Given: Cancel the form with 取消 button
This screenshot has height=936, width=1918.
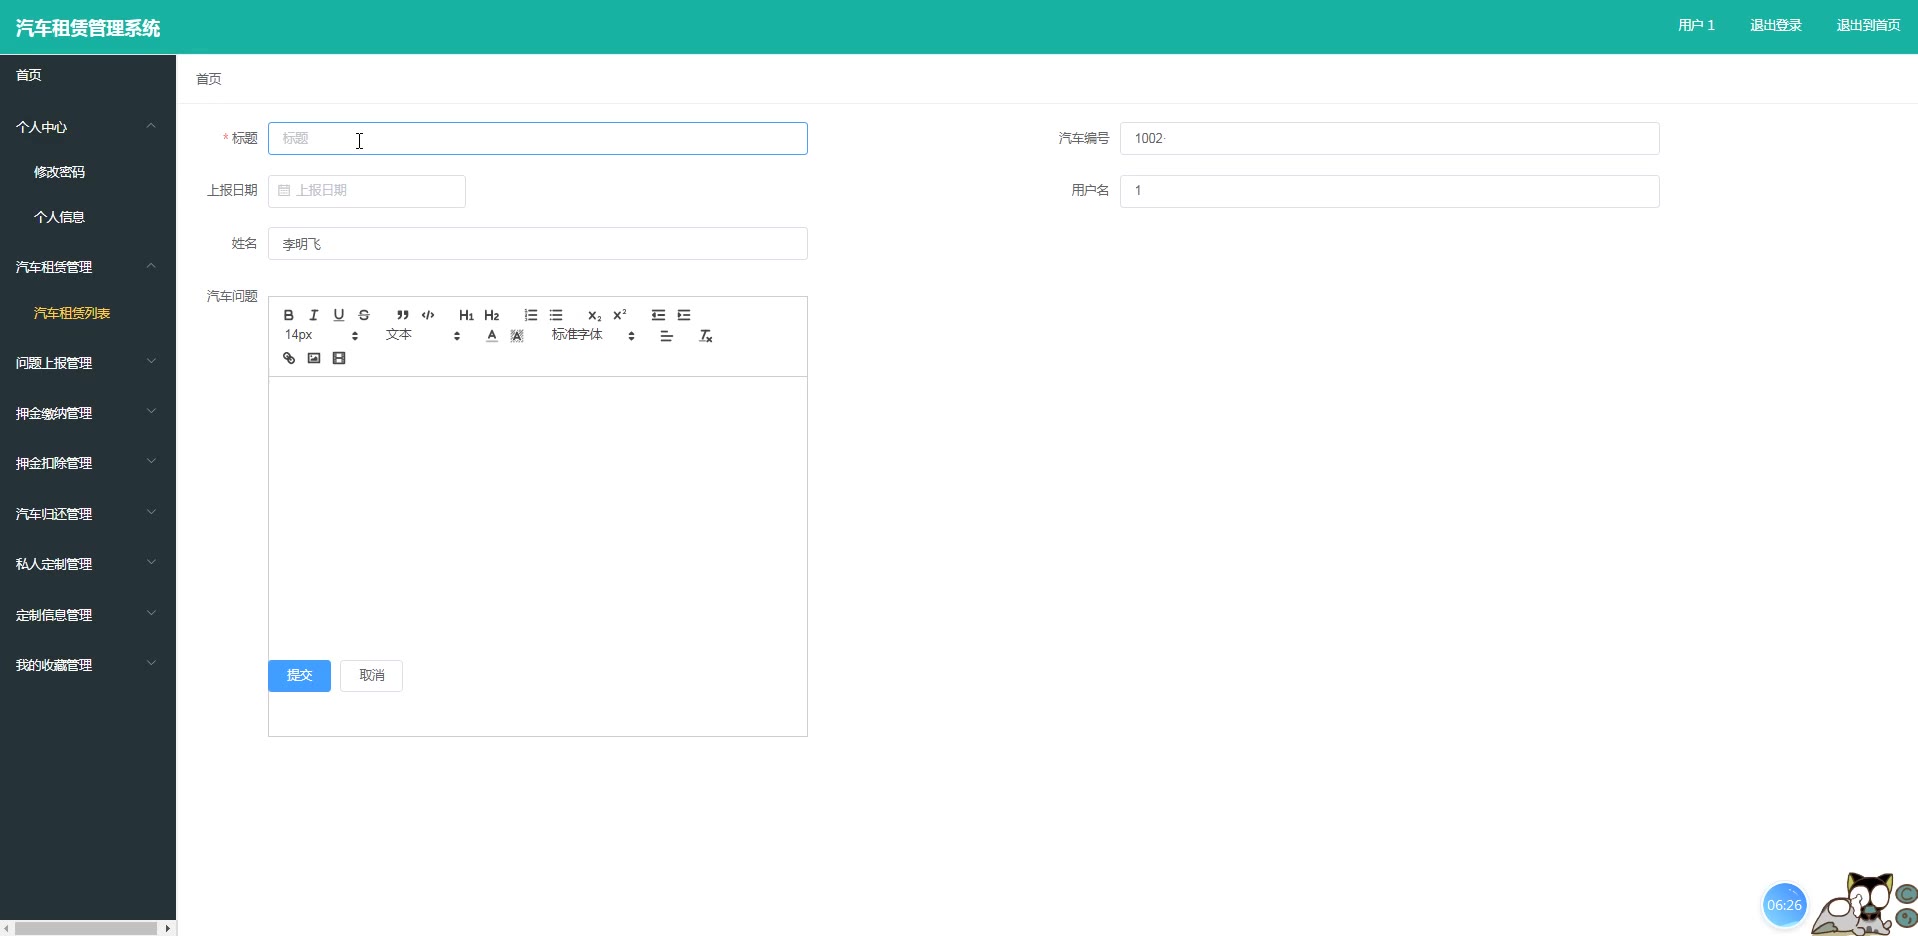Looking at the screenshot, I should click(371, 675).
